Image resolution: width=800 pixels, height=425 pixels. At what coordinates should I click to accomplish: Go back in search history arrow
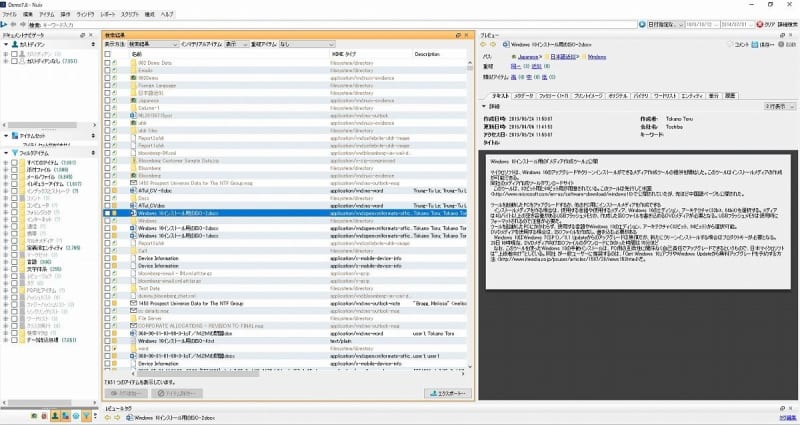pyautogui.click(x=13, y=24)
